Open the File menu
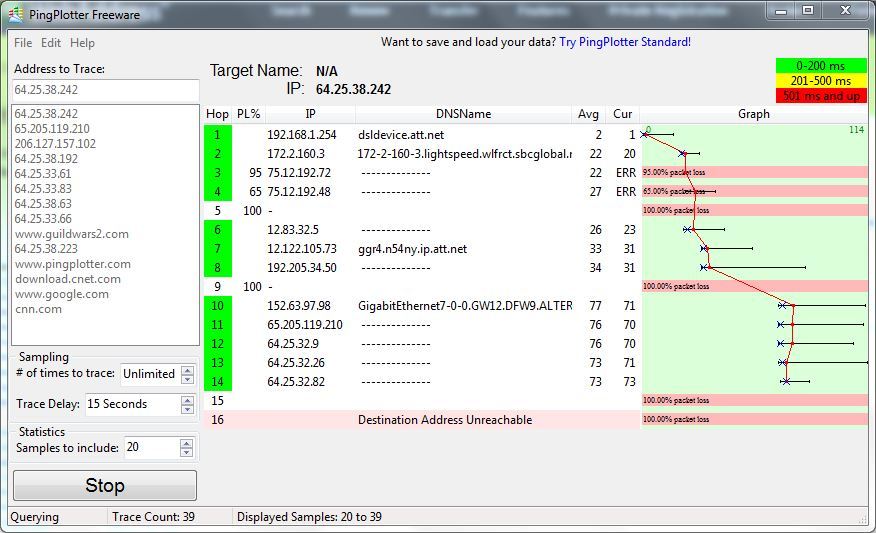 coord(23,43)
